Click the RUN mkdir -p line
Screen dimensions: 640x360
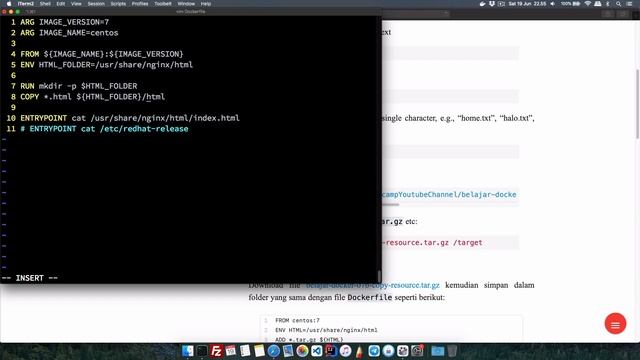tap(79, 86)
